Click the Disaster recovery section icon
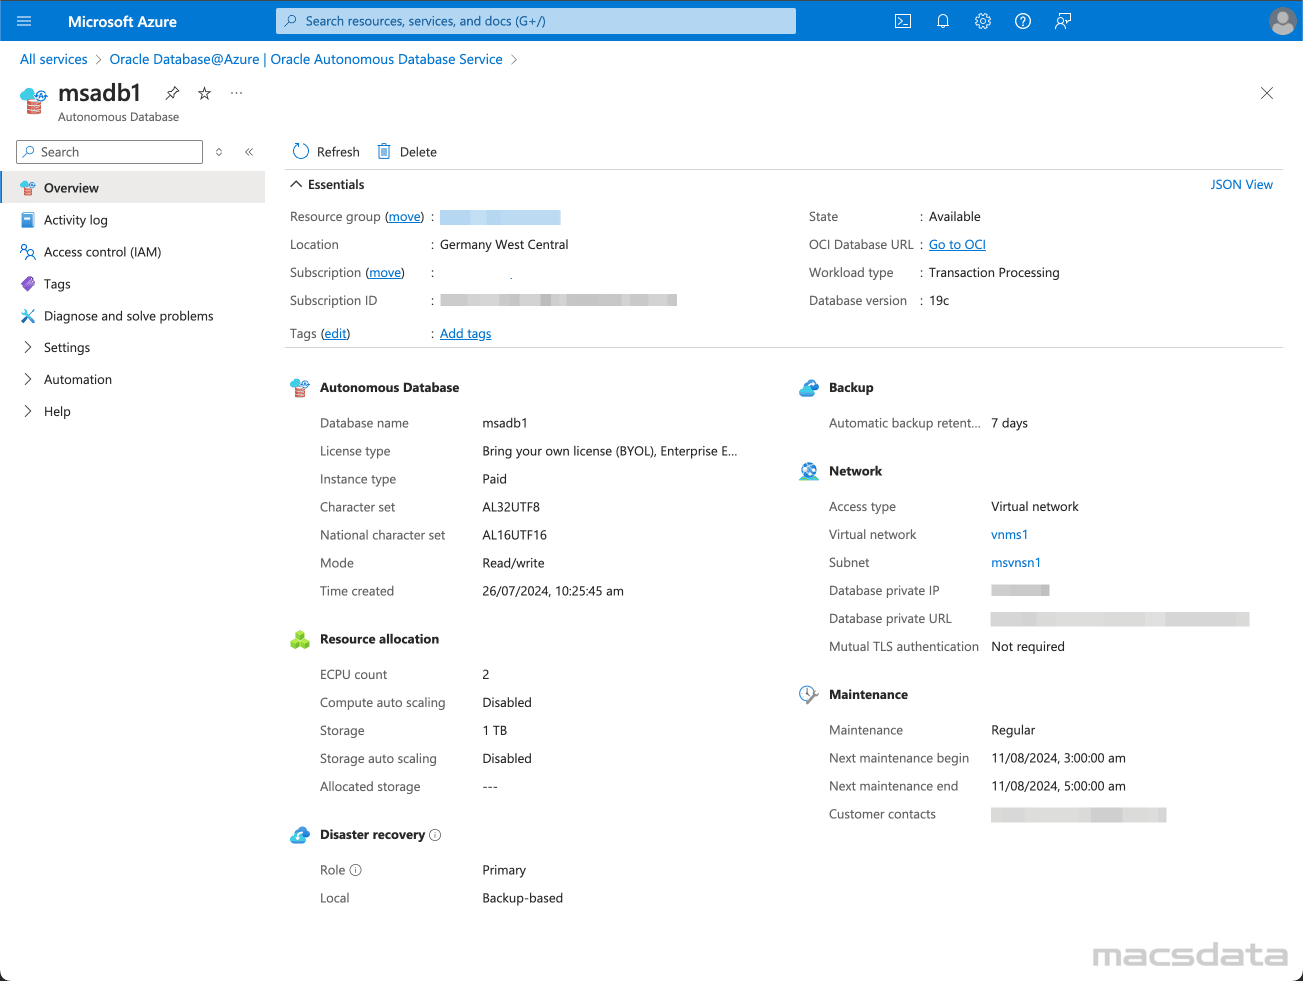The height and width of the screenshot is (981, 1303). click(300, 835)
